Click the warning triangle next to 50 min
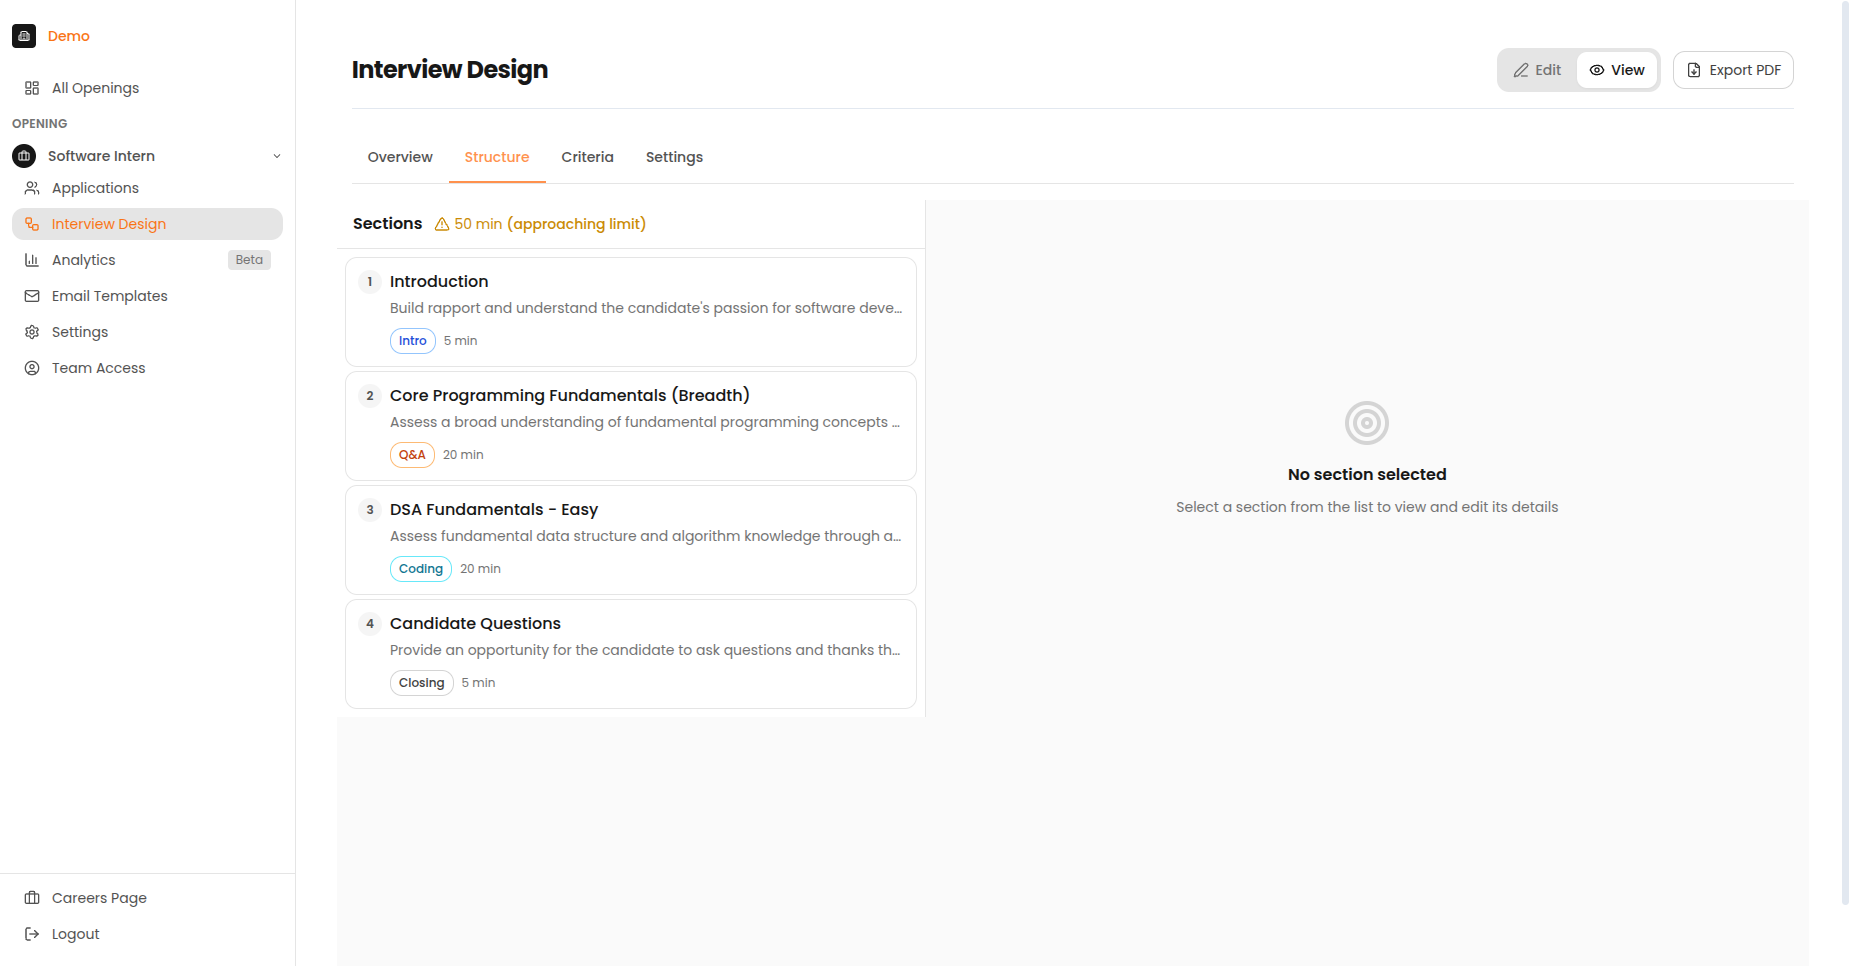The width and height of the screenshot is (1850, 966). [x=441, y=224]
